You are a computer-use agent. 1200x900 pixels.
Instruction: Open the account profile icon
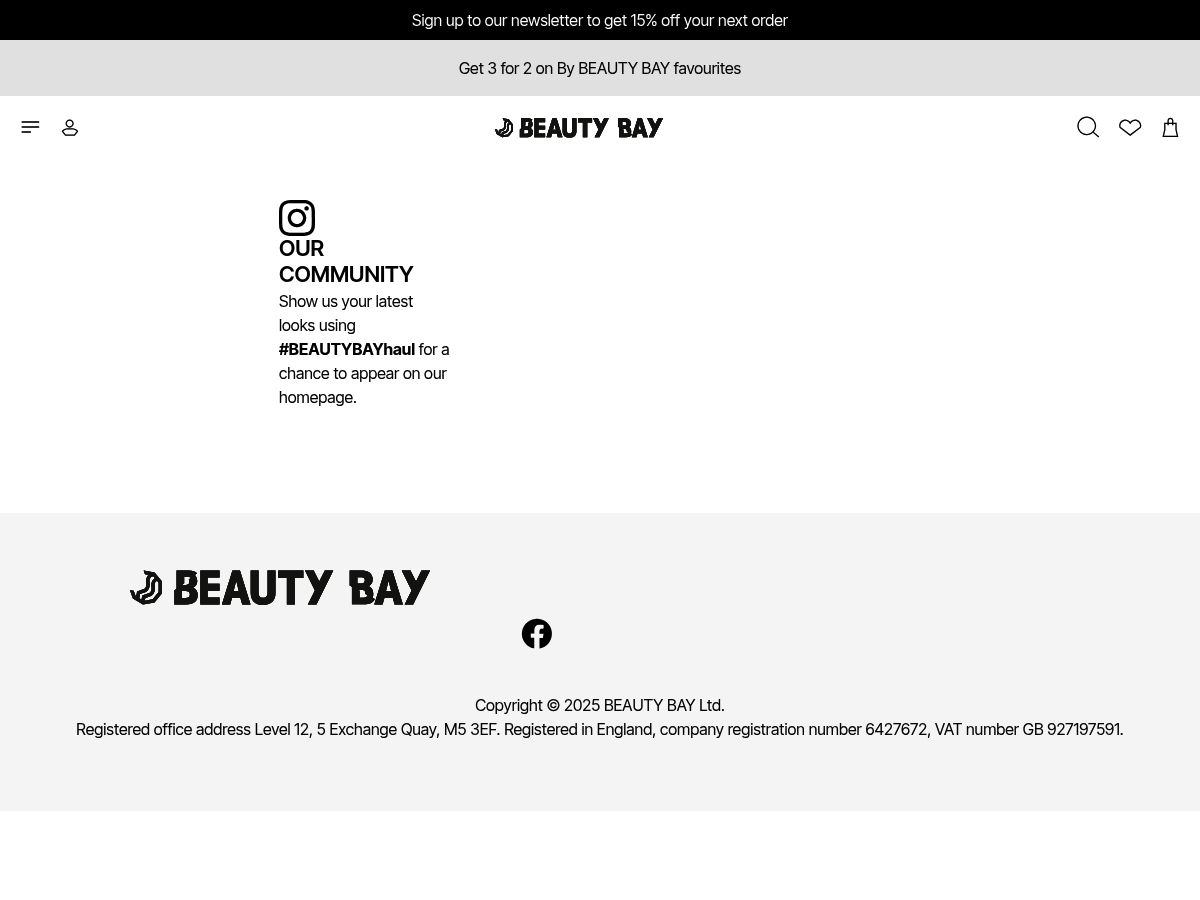pyautogui.click(x=70, y=127)
